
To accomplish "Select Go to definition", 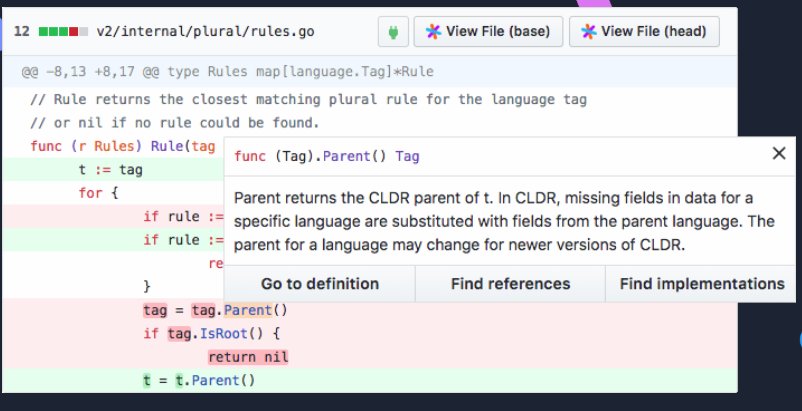I will [320, 284].
